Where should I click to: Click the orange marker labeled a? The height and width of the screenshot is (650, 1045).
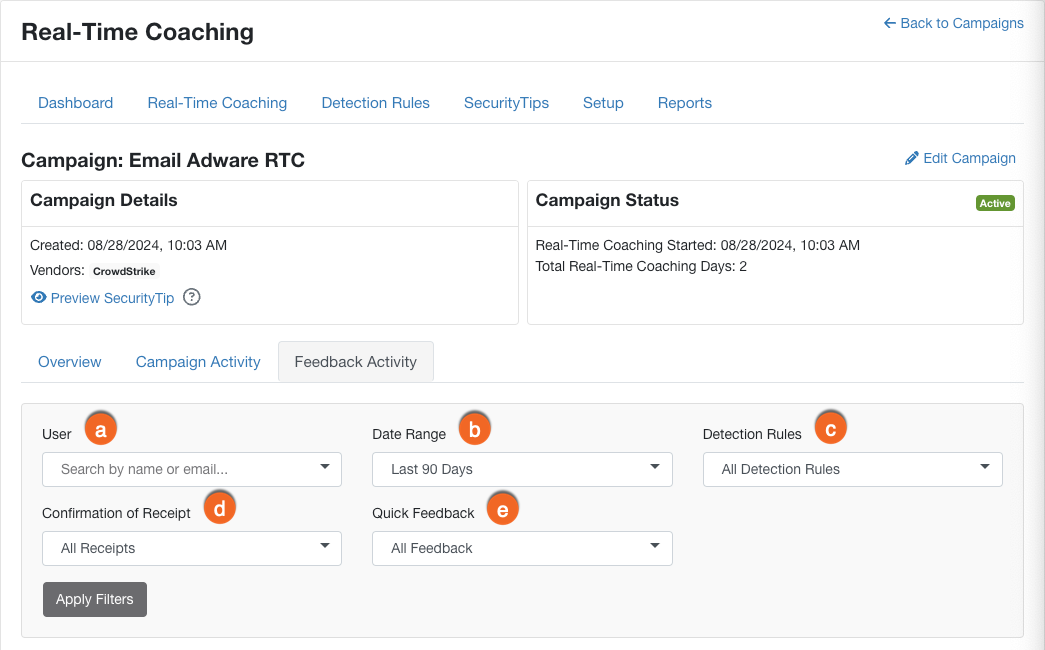coord(101,428)
